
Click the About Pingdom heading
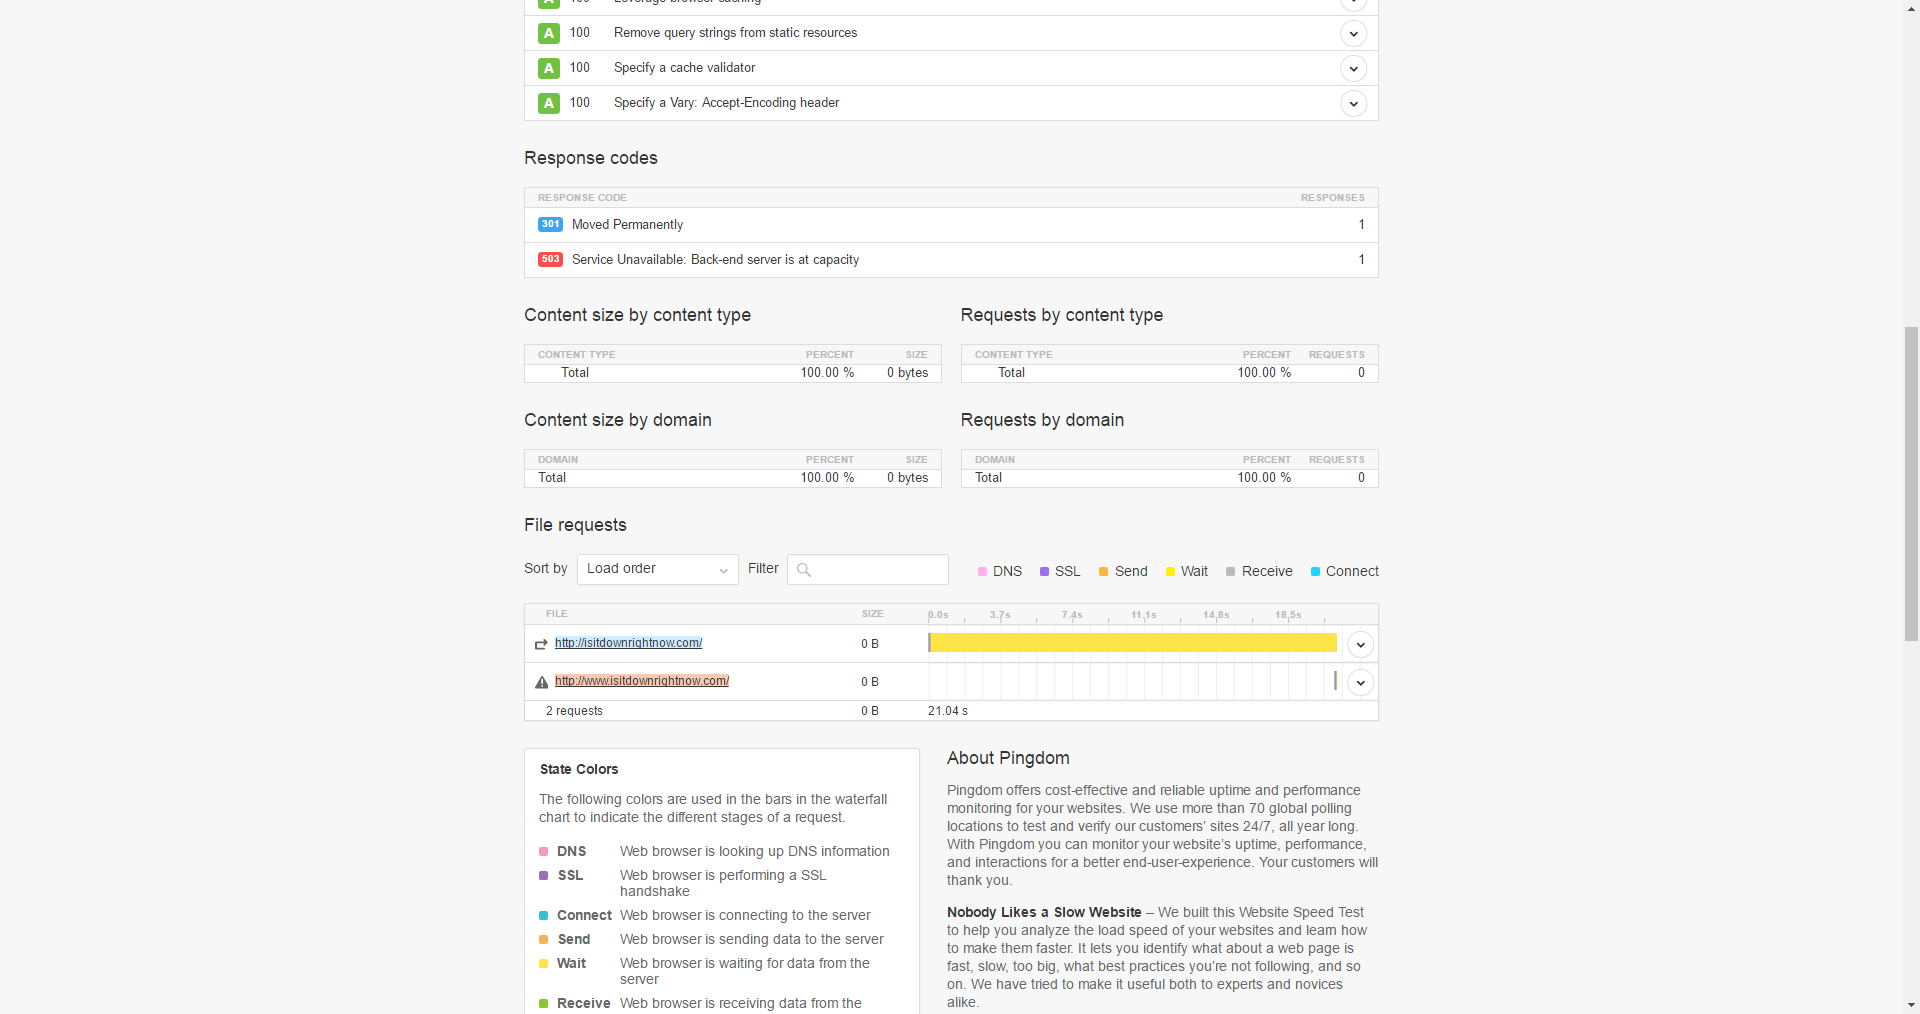1008,758
